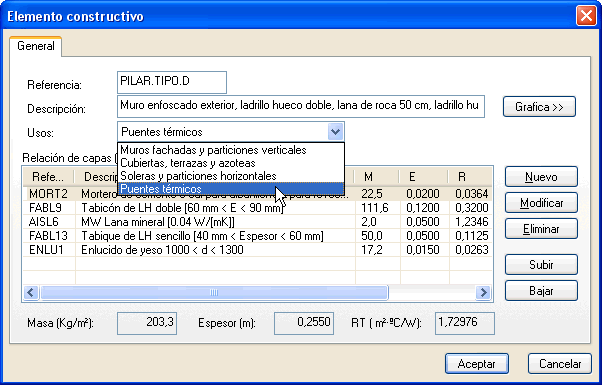Click into the Descripción text field
Screen dimensions: 602x385
301,106
